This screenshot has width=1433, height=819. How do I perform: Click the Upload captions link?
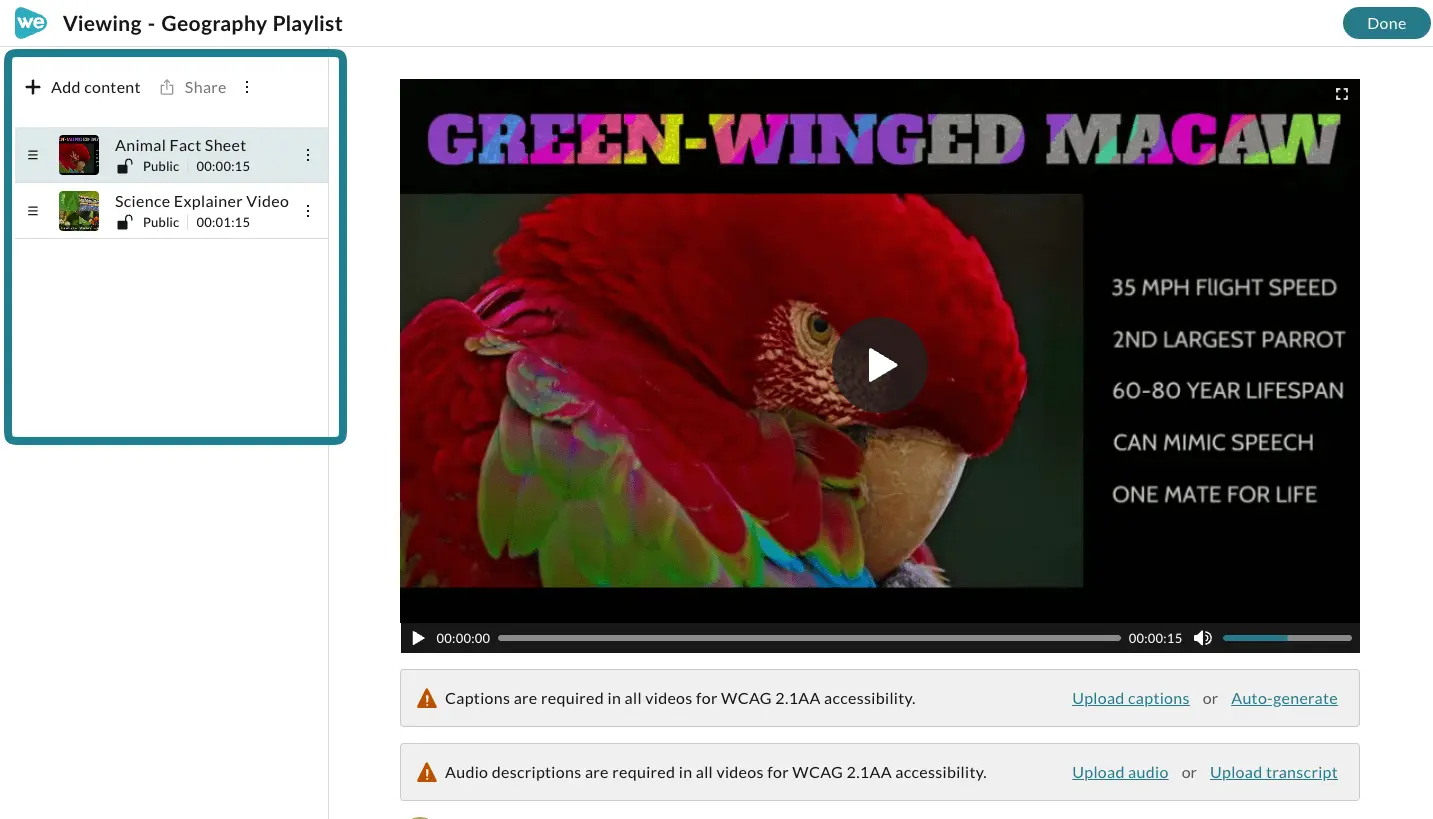point(1130,698)
